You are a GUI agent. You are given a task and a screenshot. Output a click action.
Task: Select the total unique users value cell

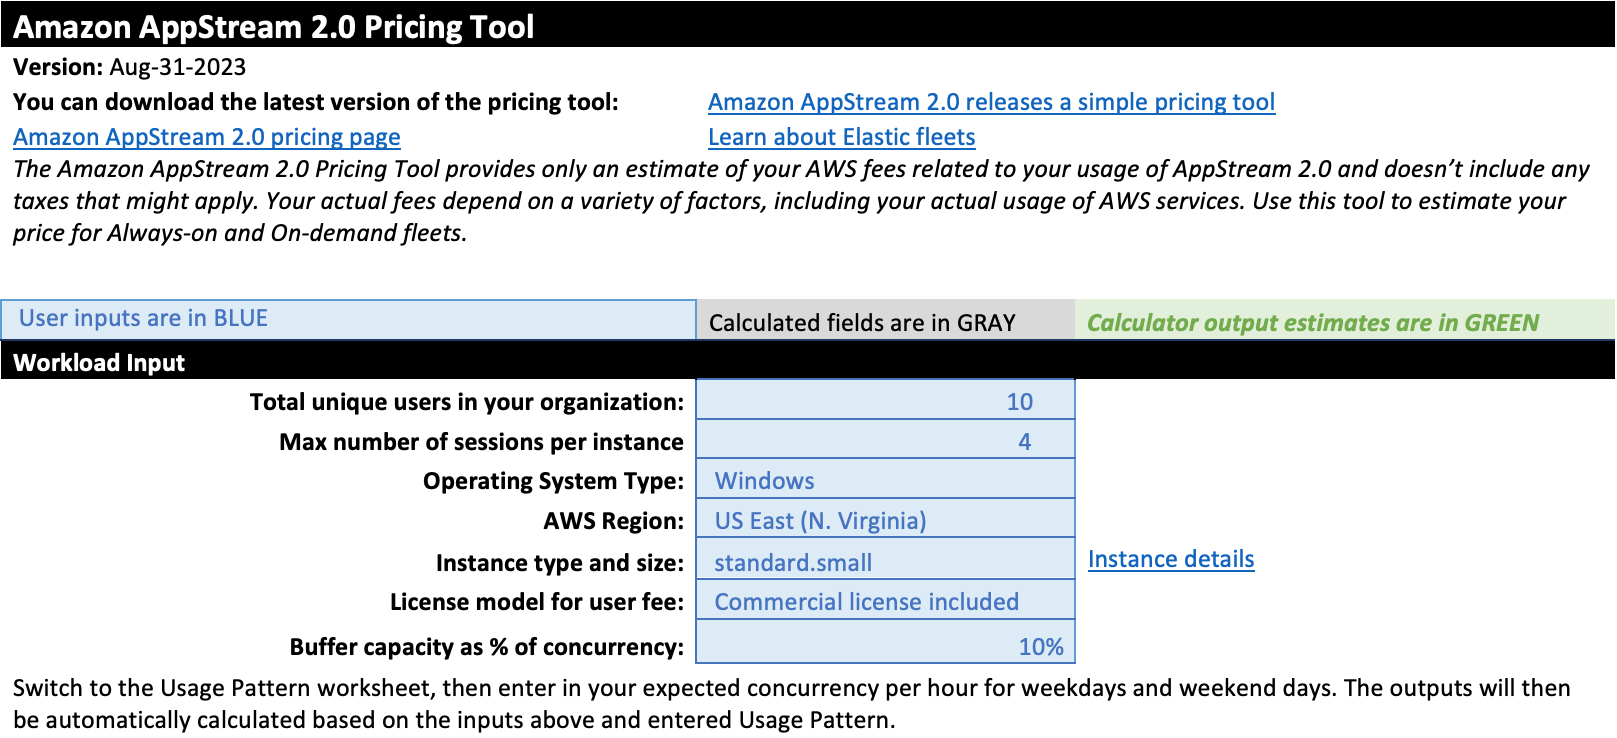coord(885,400)
